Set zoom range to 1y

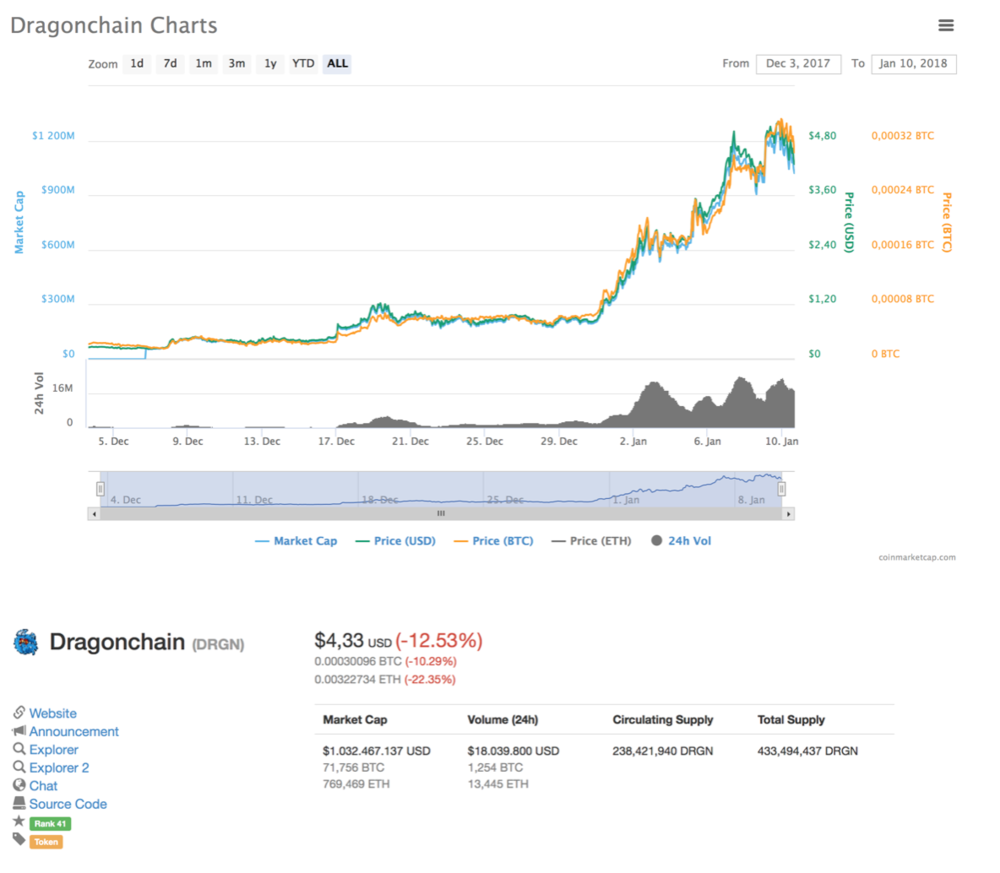(270, 64)
